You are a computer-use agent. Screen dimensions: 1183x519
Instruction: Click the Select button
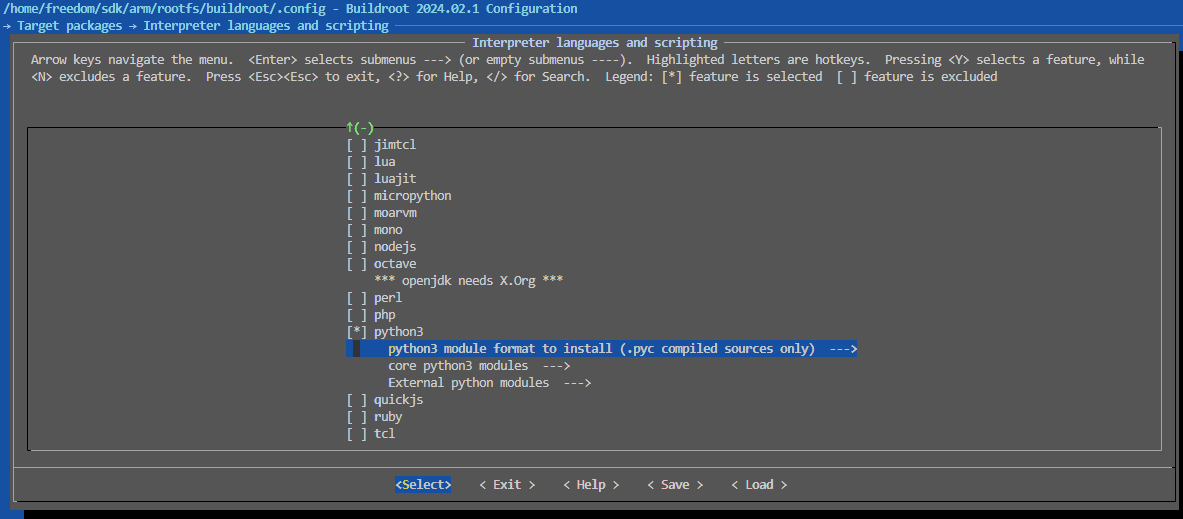click(x=423, y=484)
